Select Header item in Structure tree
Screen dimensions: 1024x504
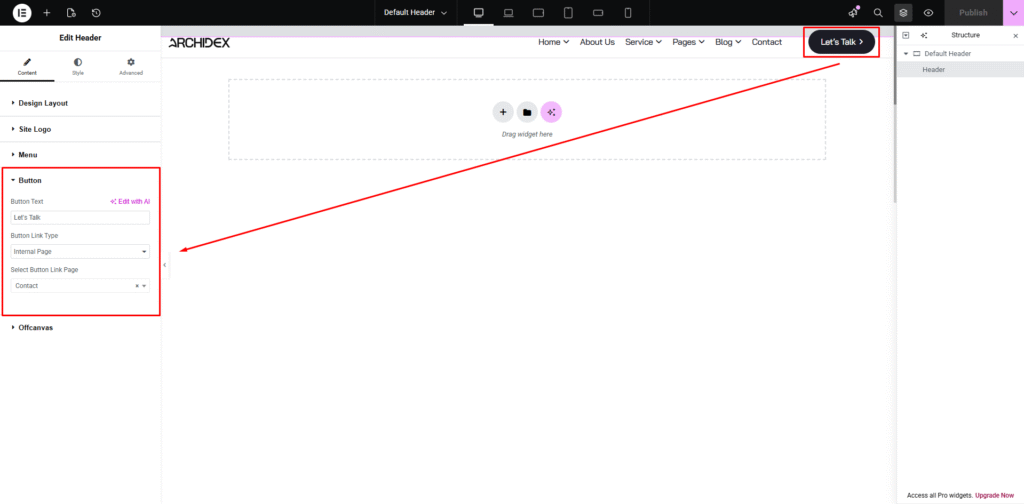[933, 70]
